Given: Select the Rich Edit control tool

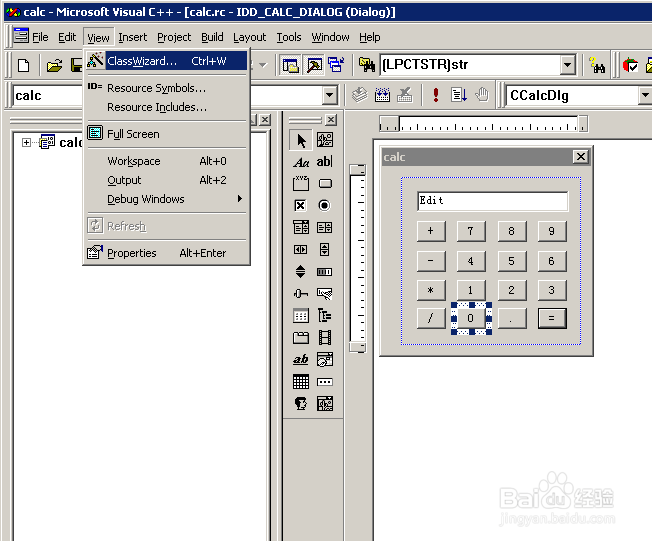Looking at the screenshot, I should [301, 359].
